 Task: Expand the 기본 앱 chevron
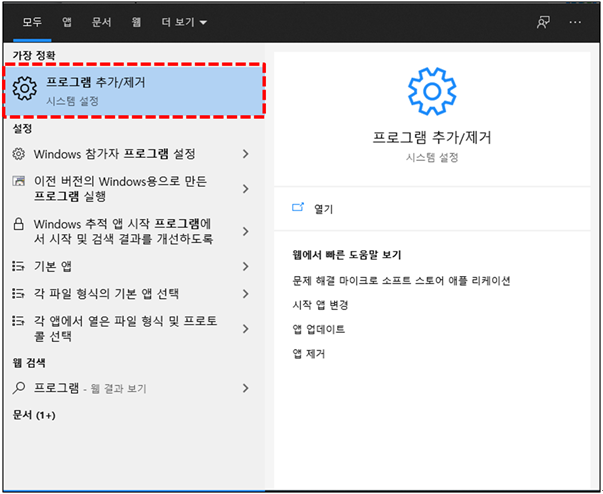click(x=245, y=266)
